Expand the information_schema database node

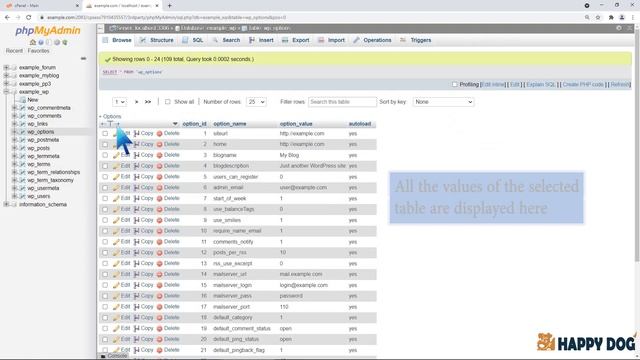point(6,204)
